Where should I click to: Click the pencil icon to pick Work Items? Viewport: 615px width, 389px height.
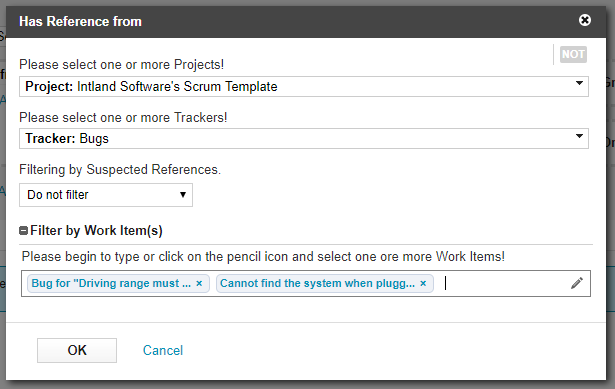tap(577, 283)
